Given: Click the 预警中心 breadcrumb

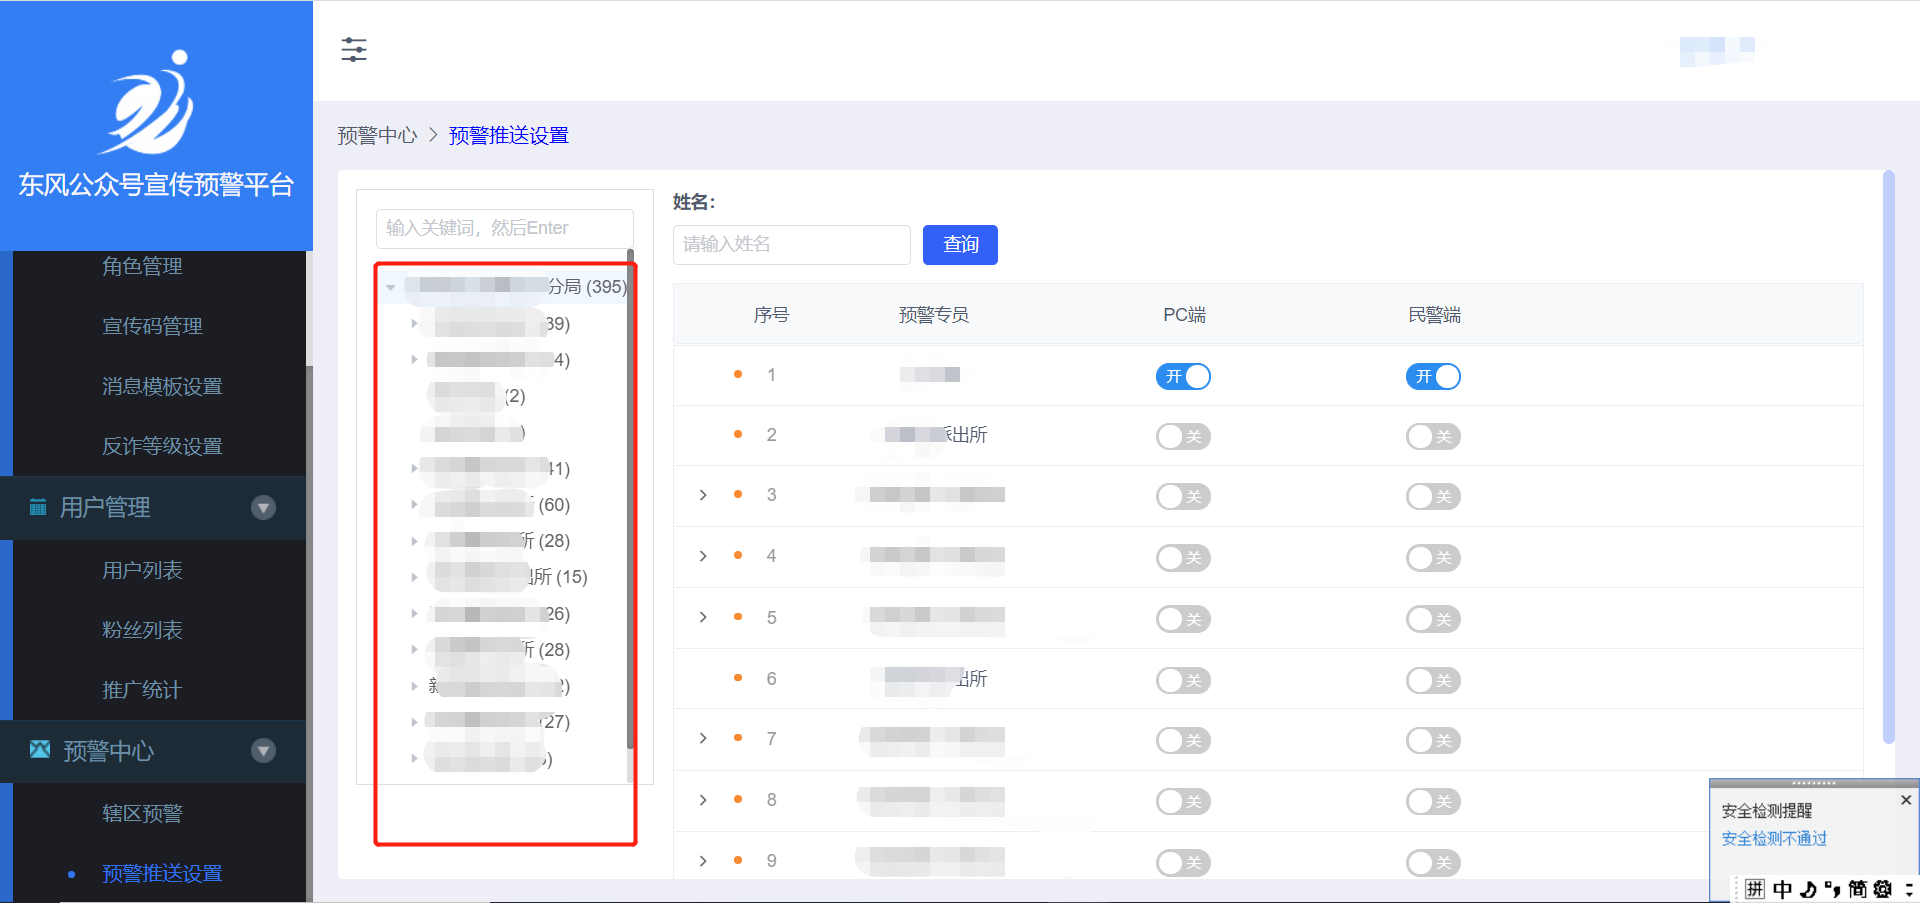Looking at the screenshot, I should point(377,135).
